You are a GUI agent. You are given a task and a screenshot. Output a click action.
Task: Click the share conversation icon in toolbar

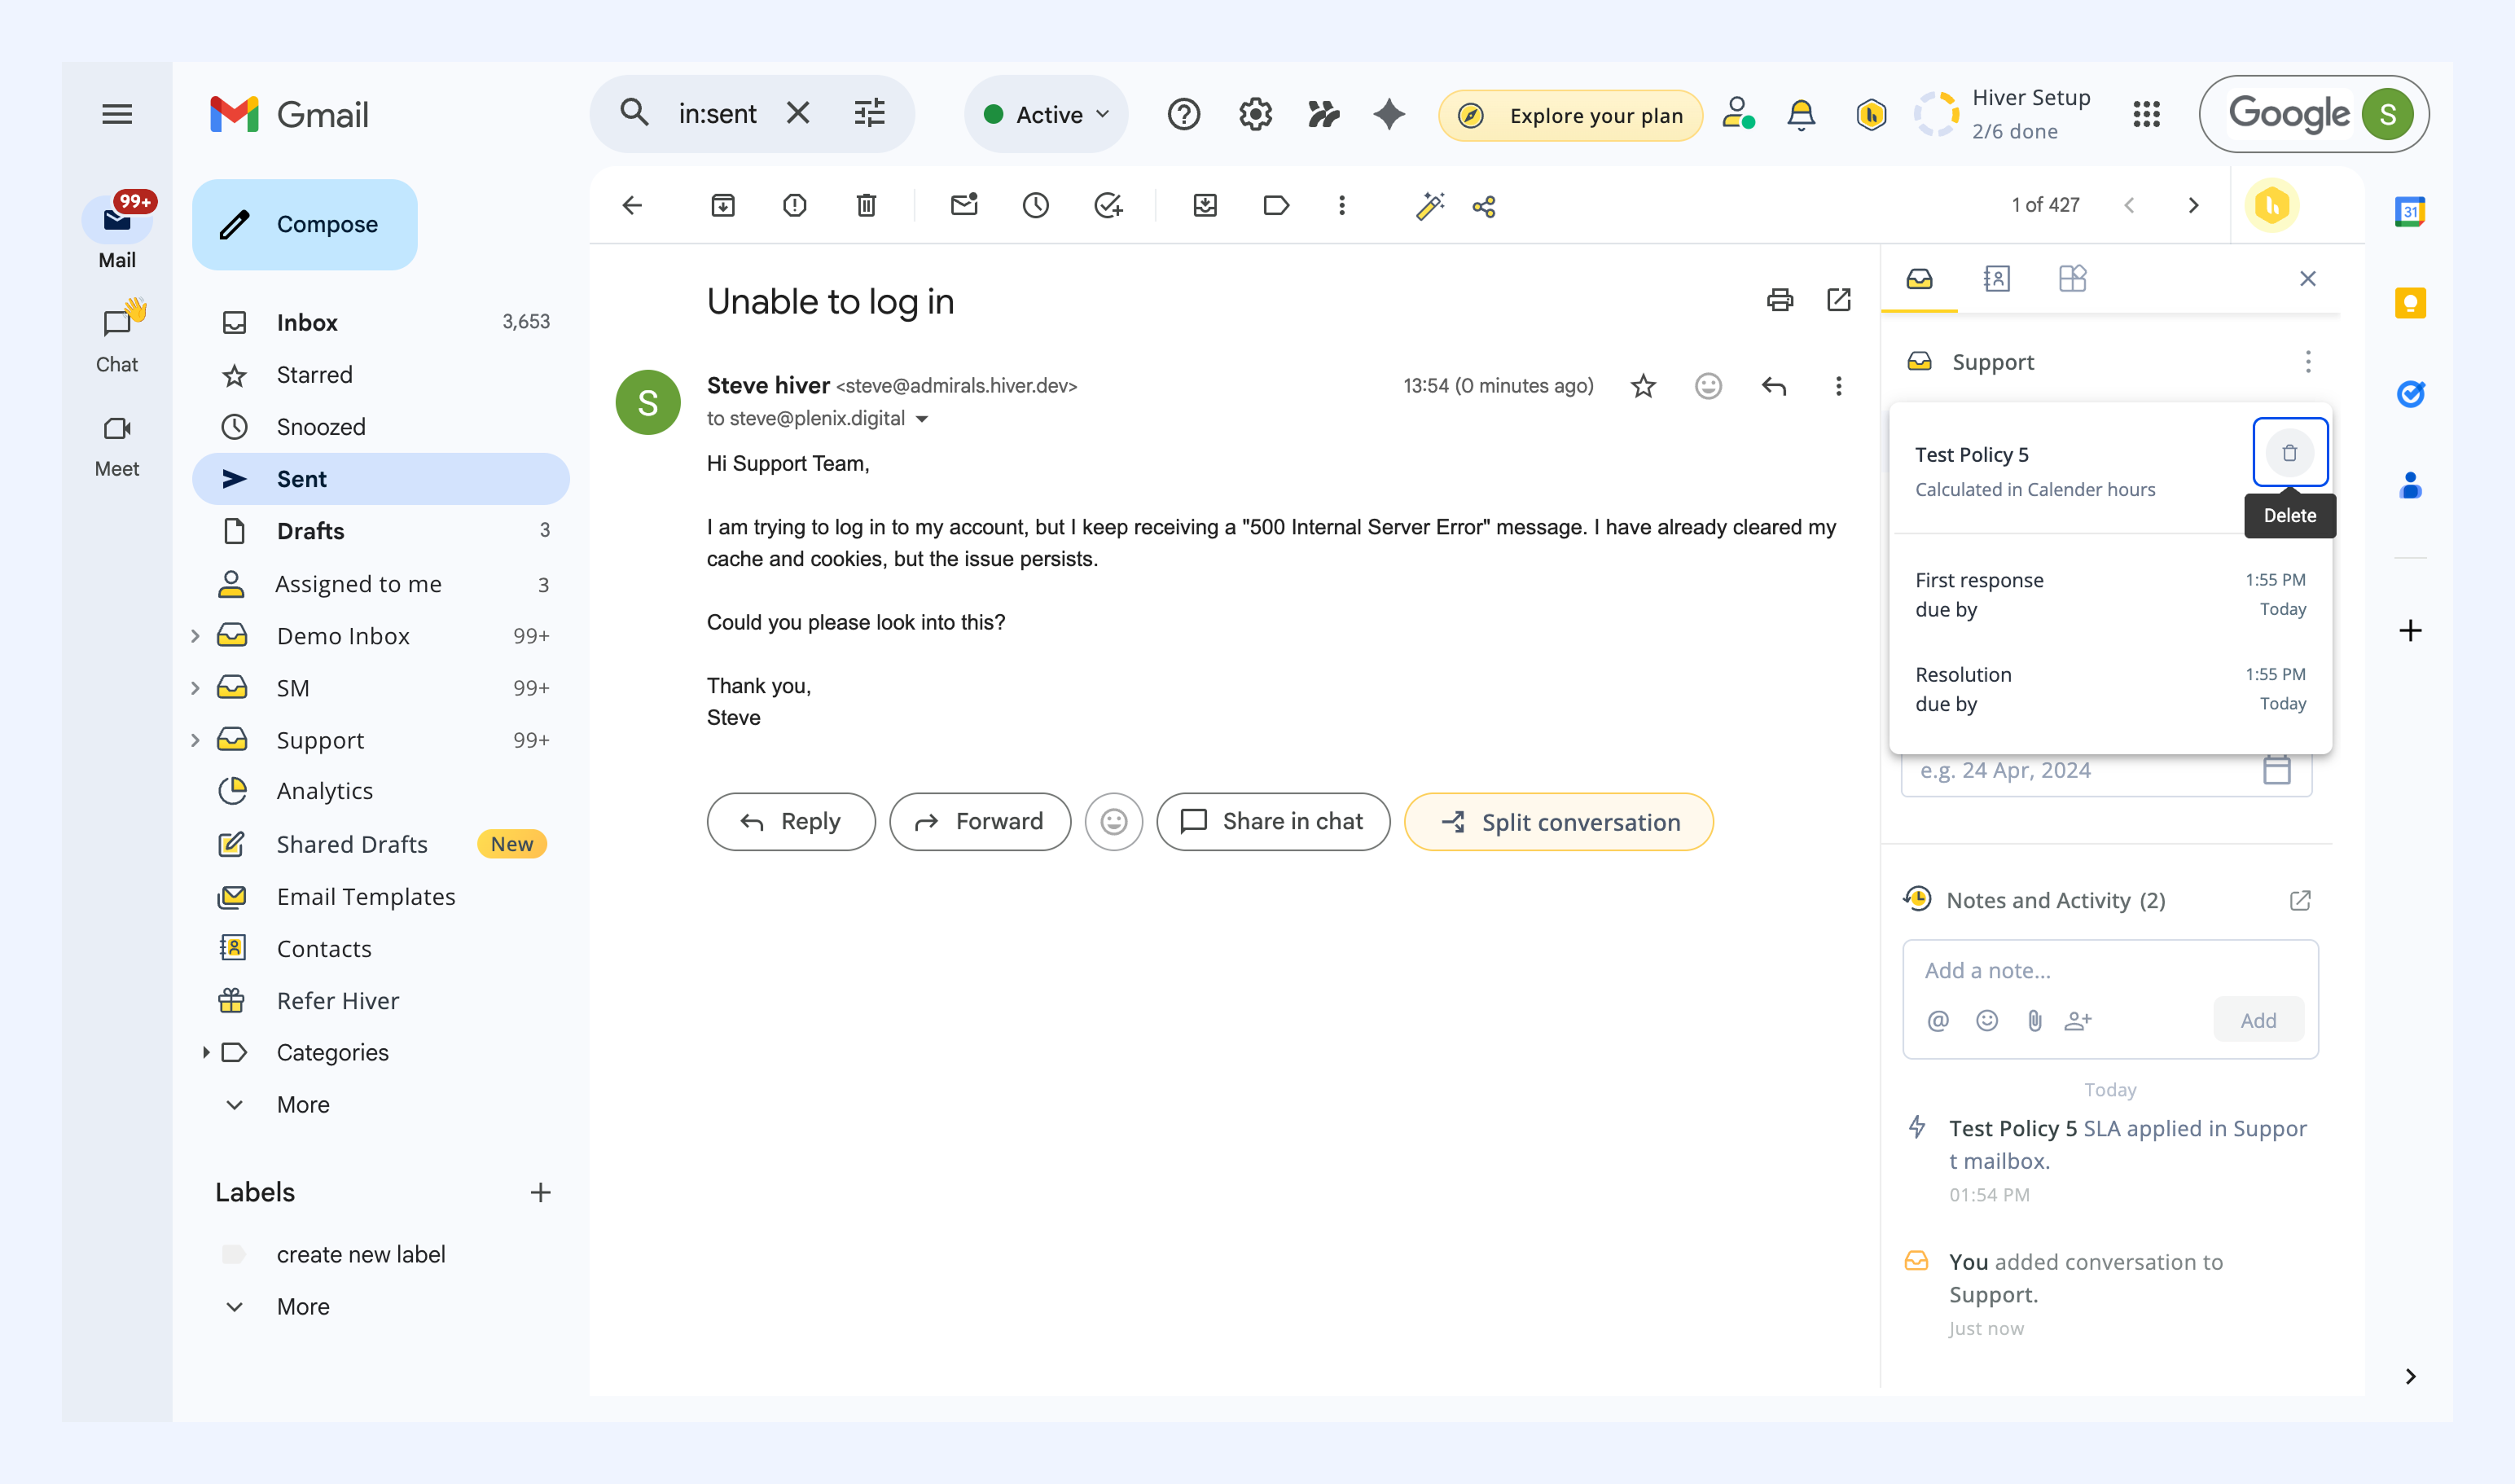[x=1484, y=206]
